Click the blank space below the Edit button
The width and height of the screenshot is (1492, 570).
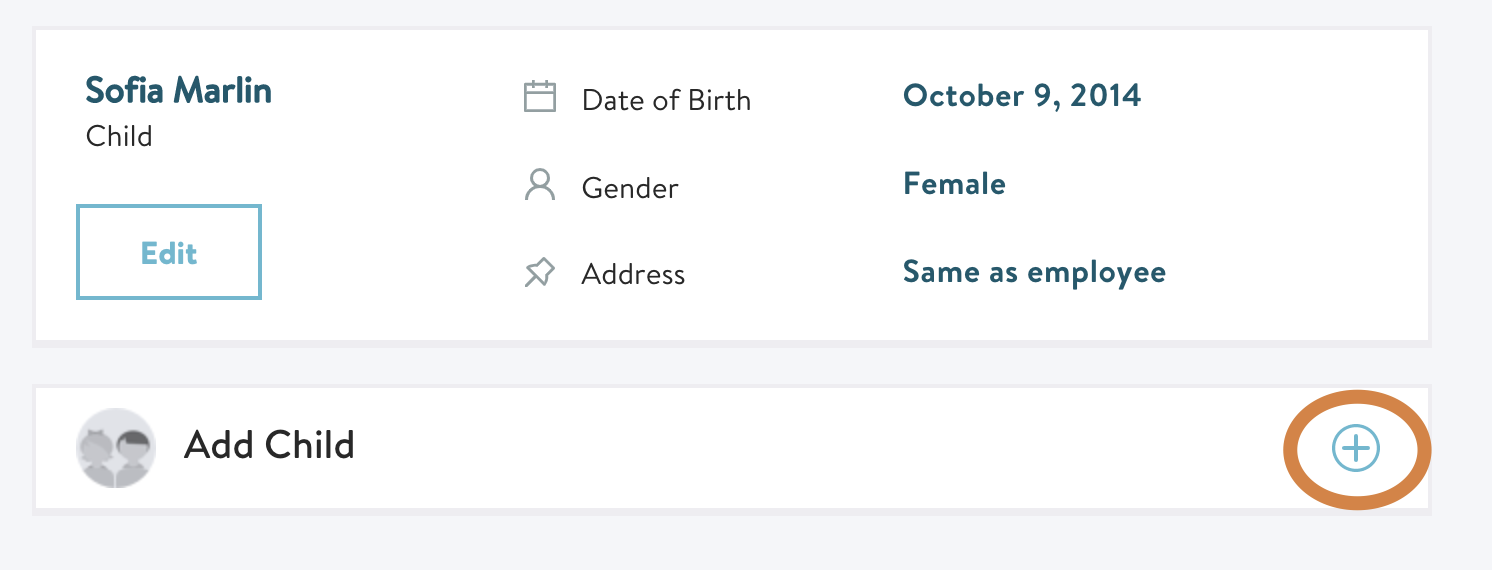pyautogui.click(x=169, y=320)
